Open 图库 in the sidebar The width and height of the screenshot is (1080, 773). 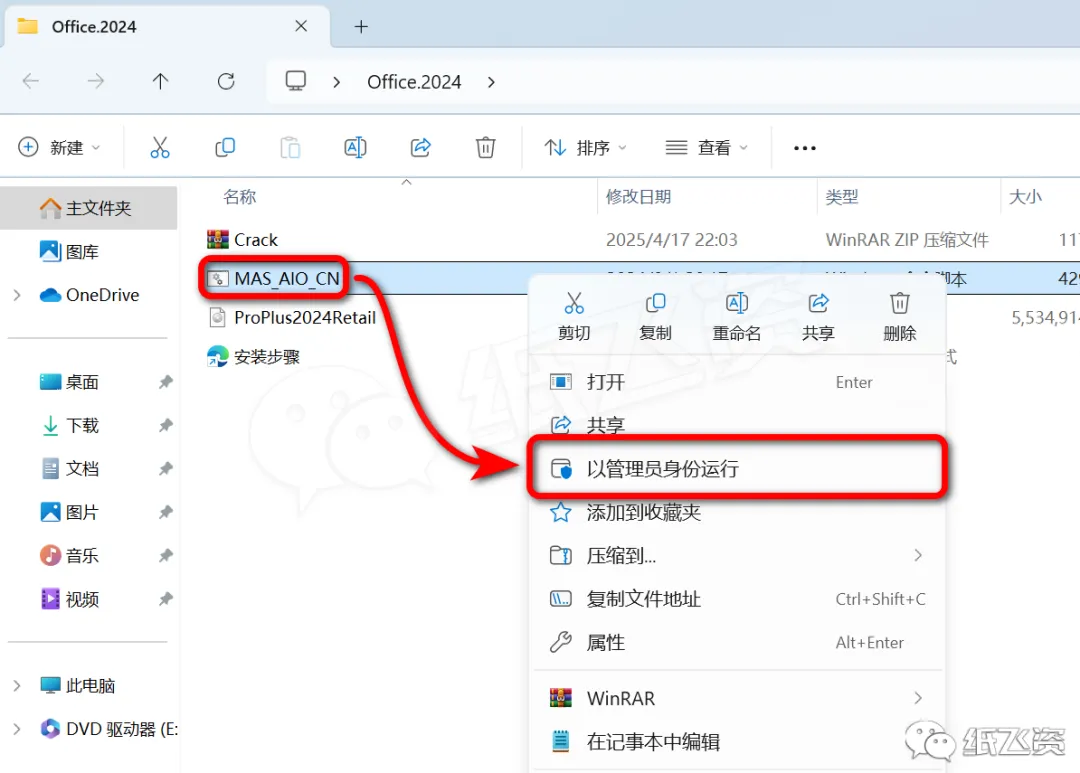[70, 251]
